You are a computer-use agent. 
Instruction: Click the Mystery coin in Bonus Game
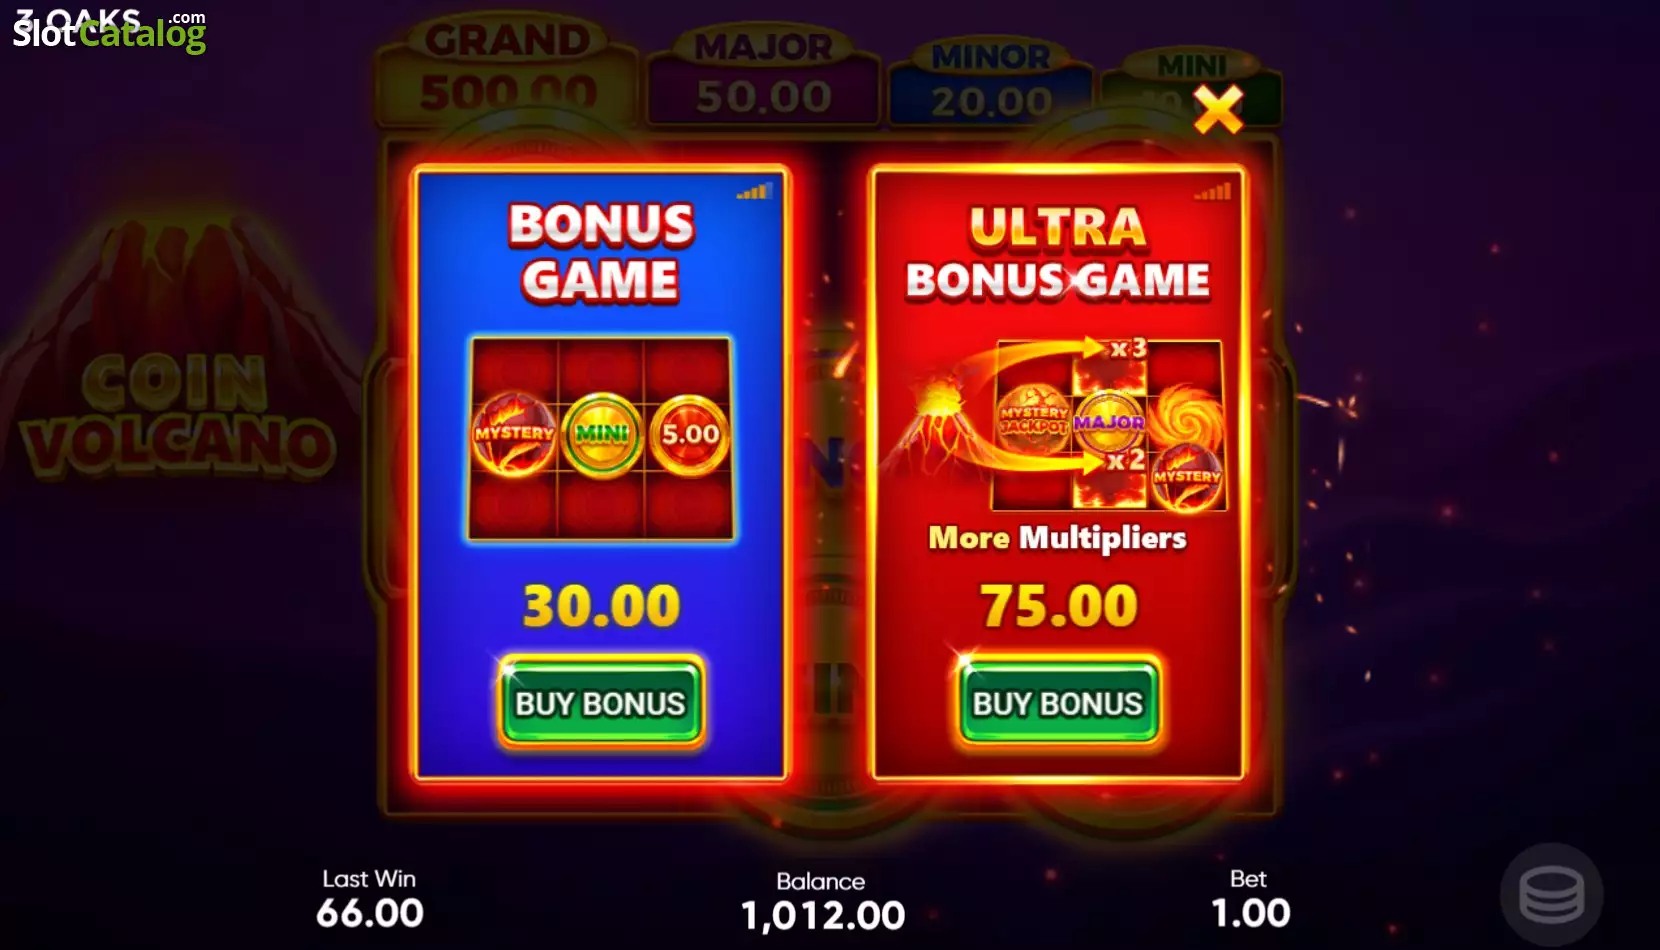[514, 434]
